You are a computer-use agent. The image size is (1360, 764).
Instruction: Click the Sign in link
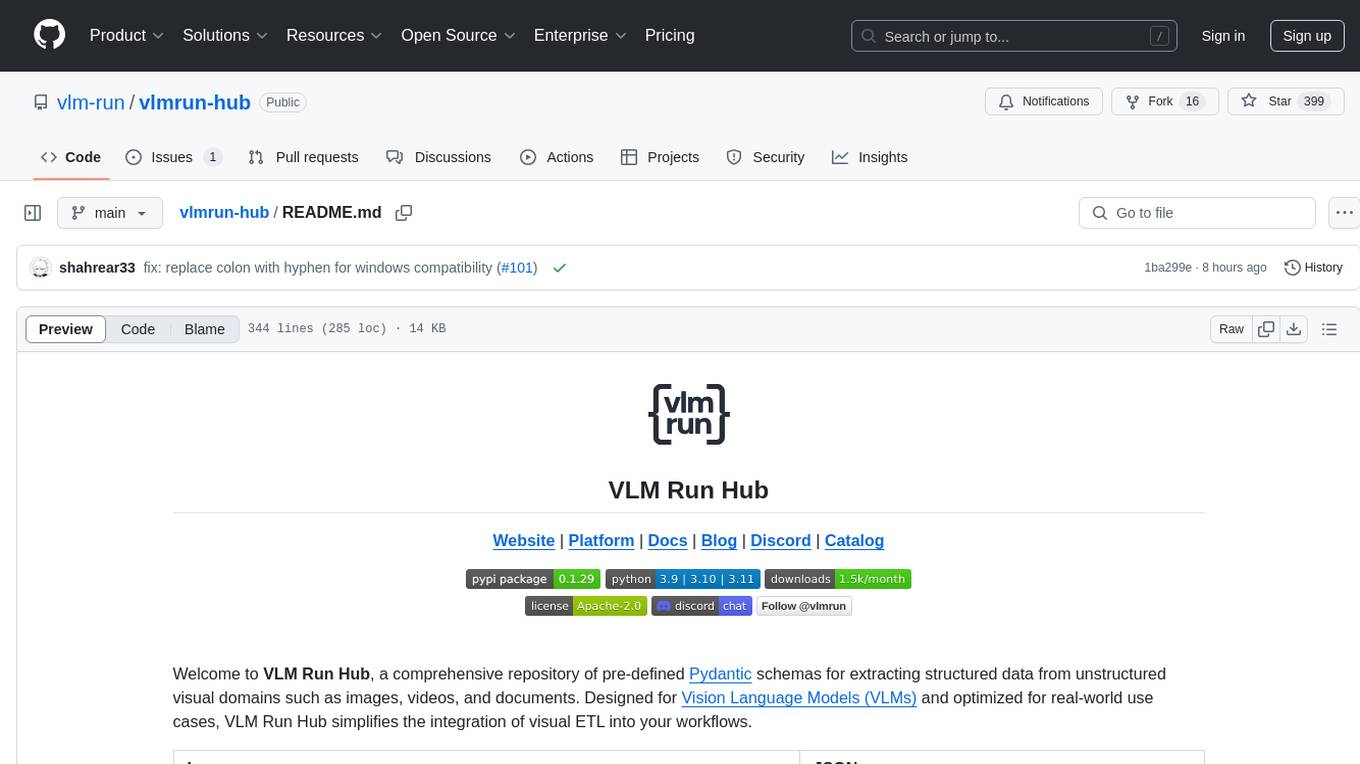point(1223,36)
